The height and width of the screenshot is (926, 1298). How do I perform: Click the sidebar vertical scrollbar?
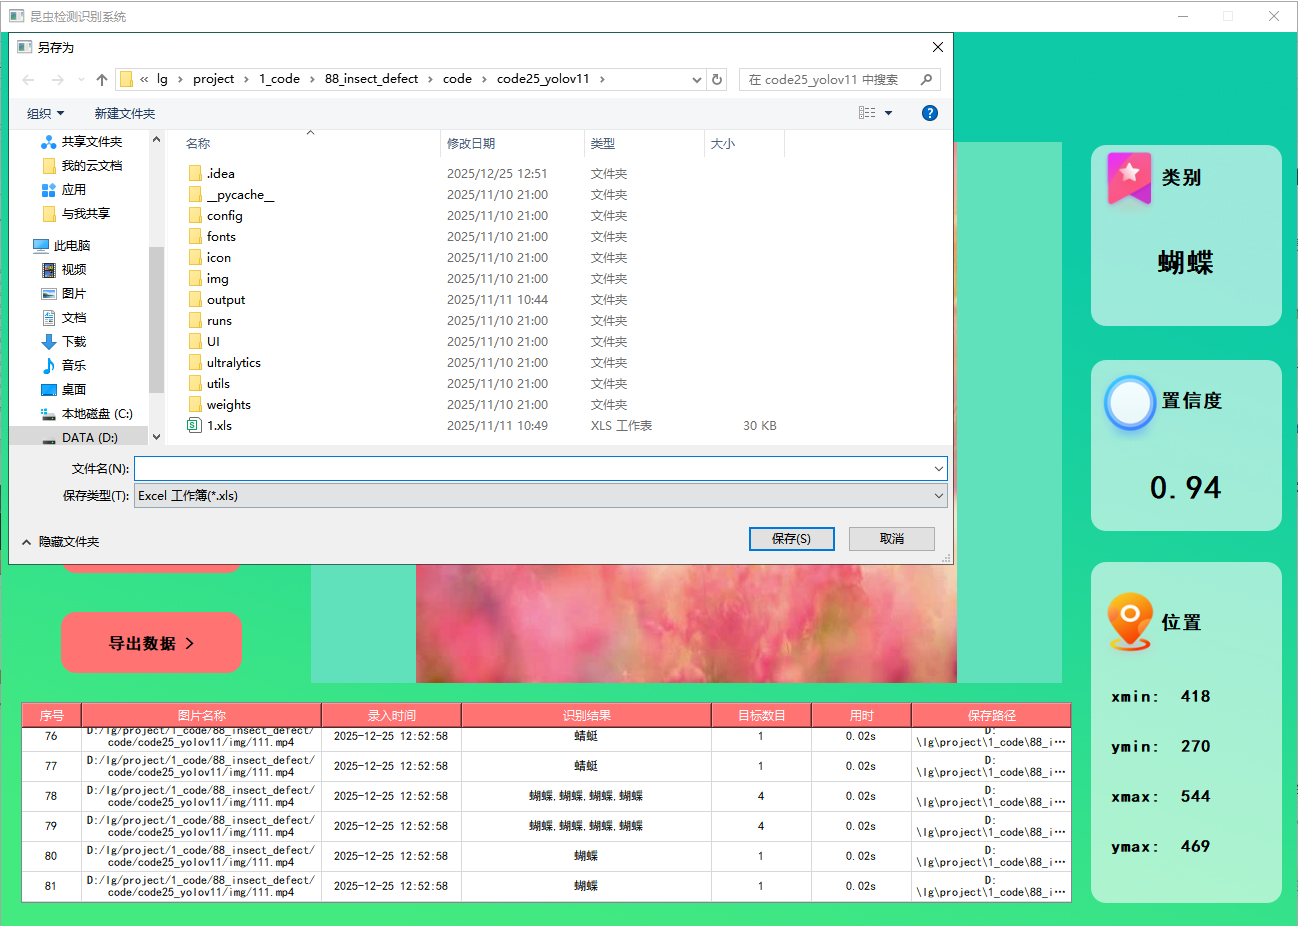pos(156,320)
